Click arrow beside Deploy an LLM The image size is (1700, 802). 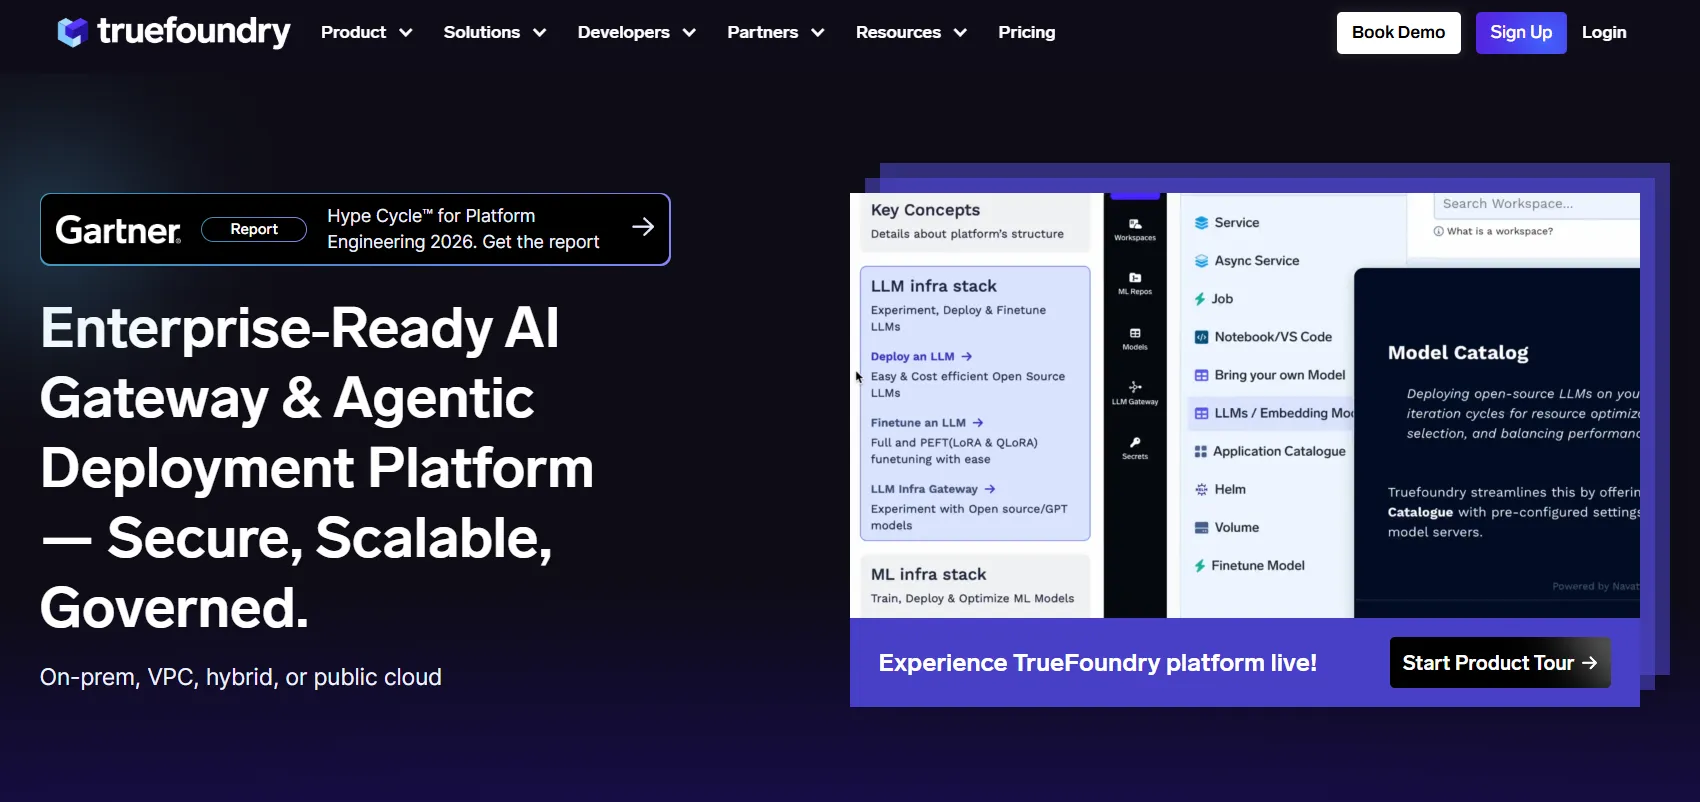coord(966,356)
